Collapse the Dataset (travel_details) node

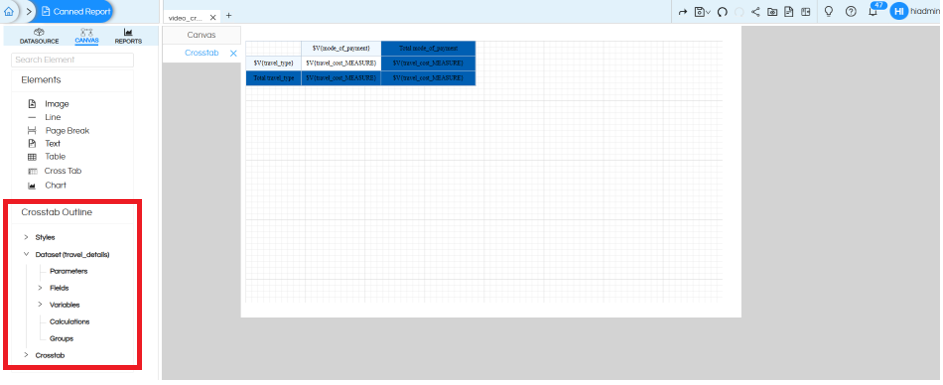26,254
